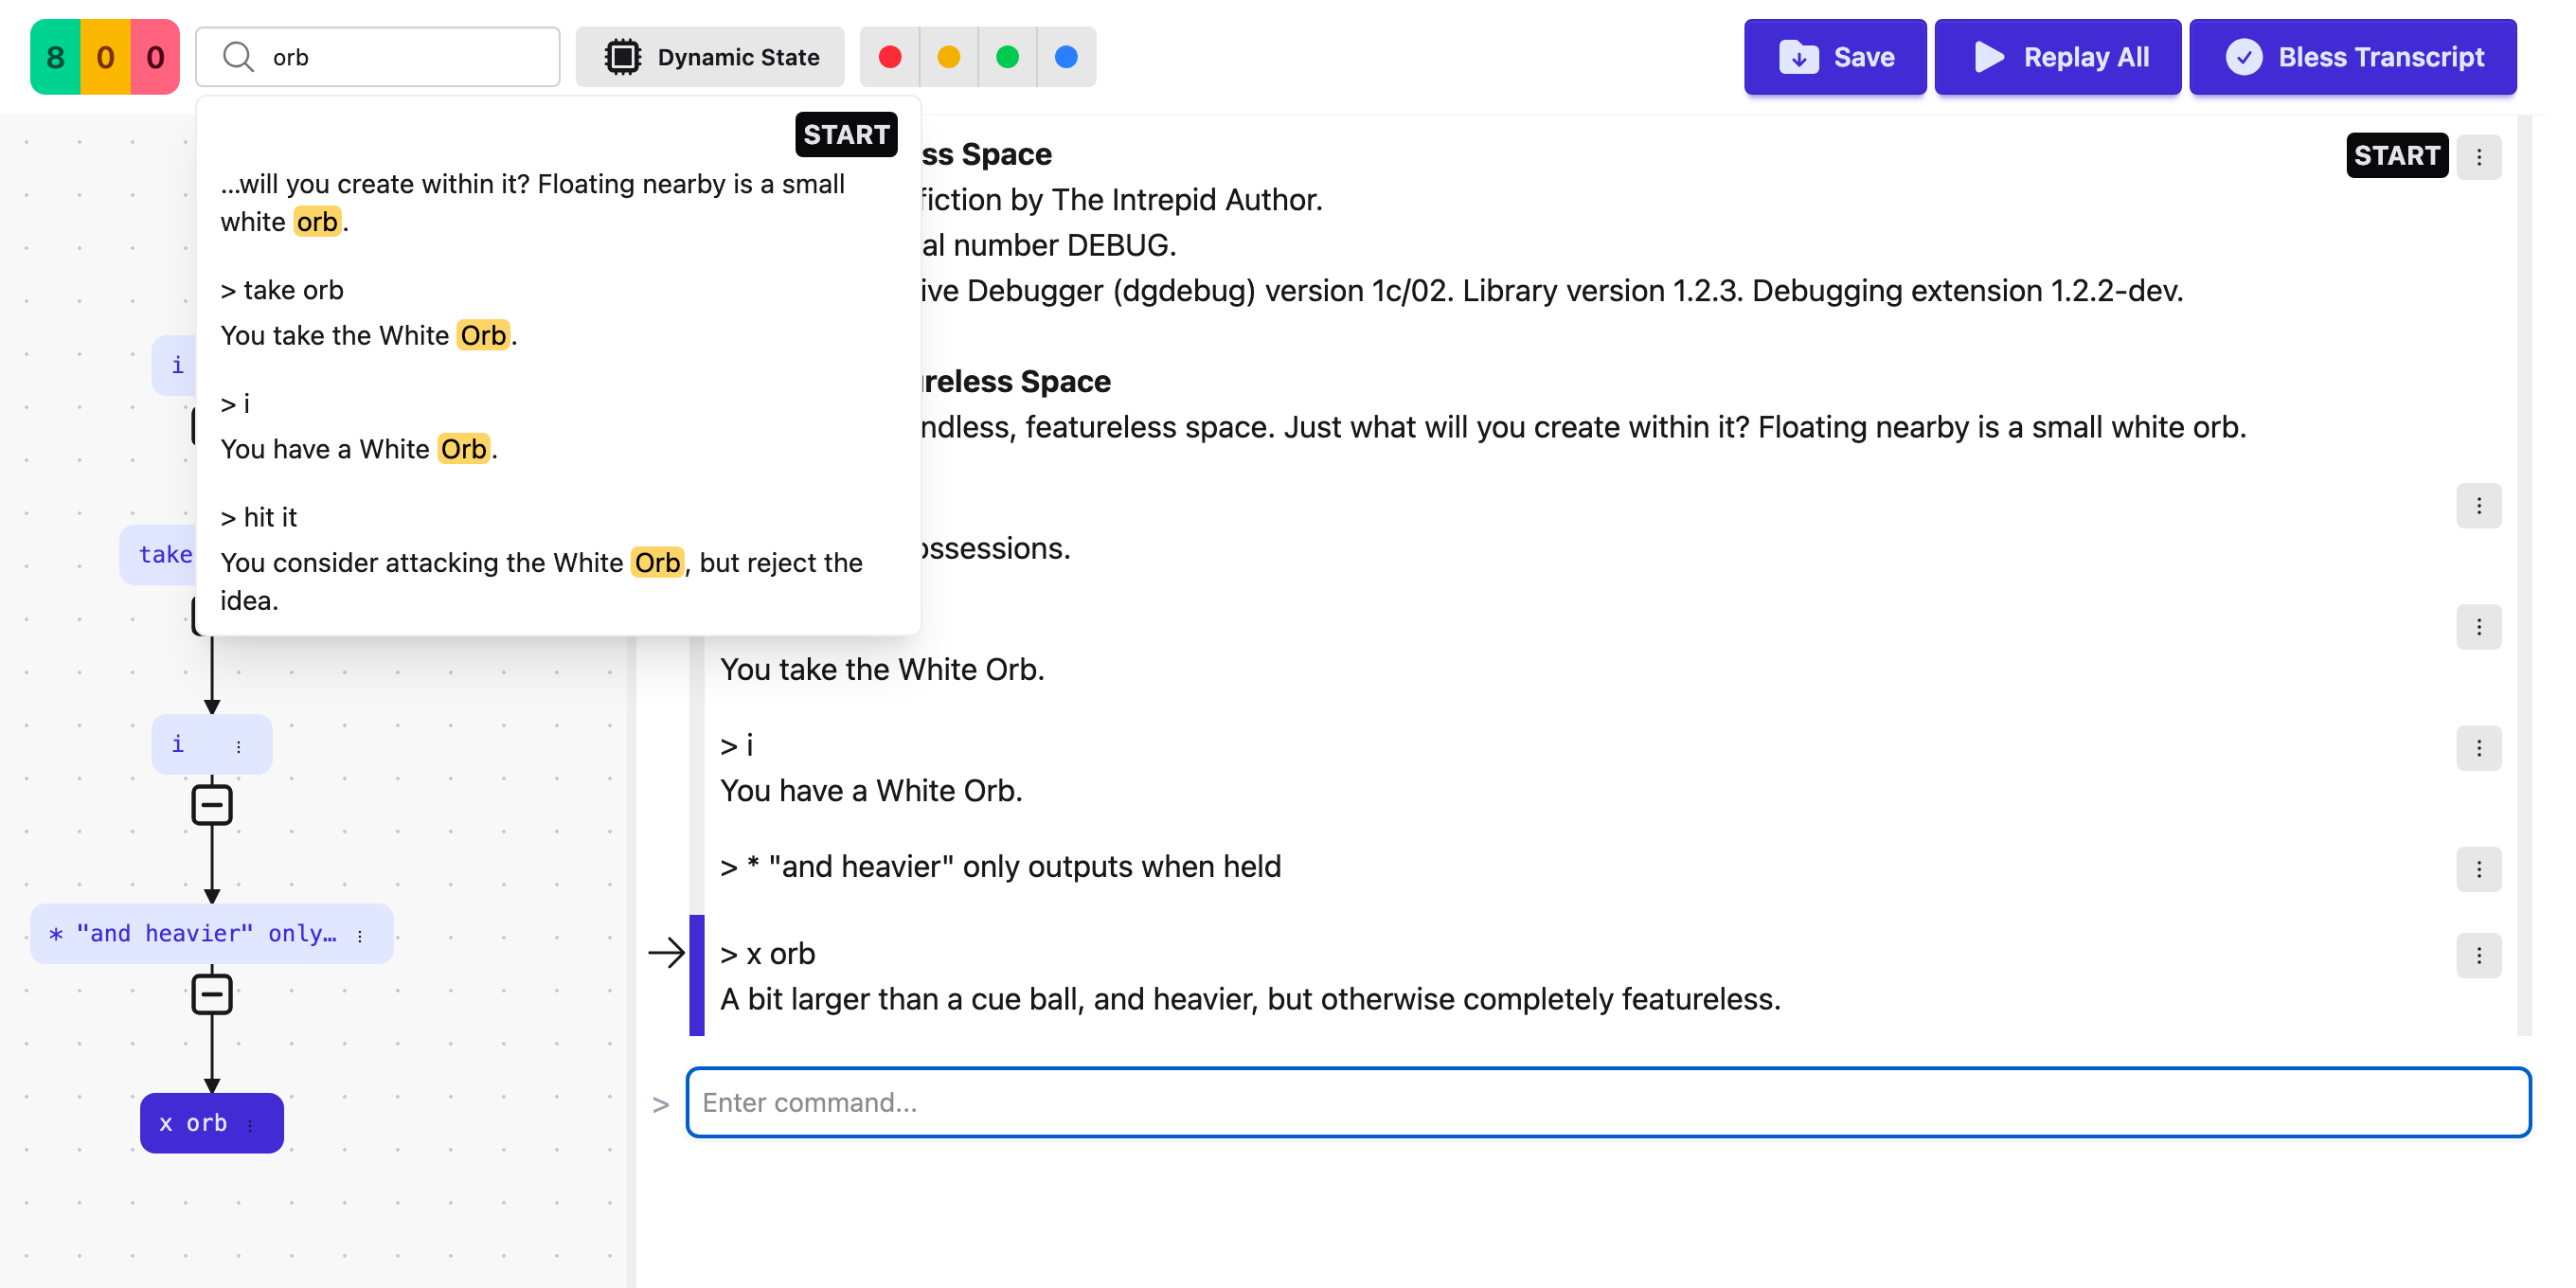
Task: Open search result '> take orb'
Action: point(282,290)
